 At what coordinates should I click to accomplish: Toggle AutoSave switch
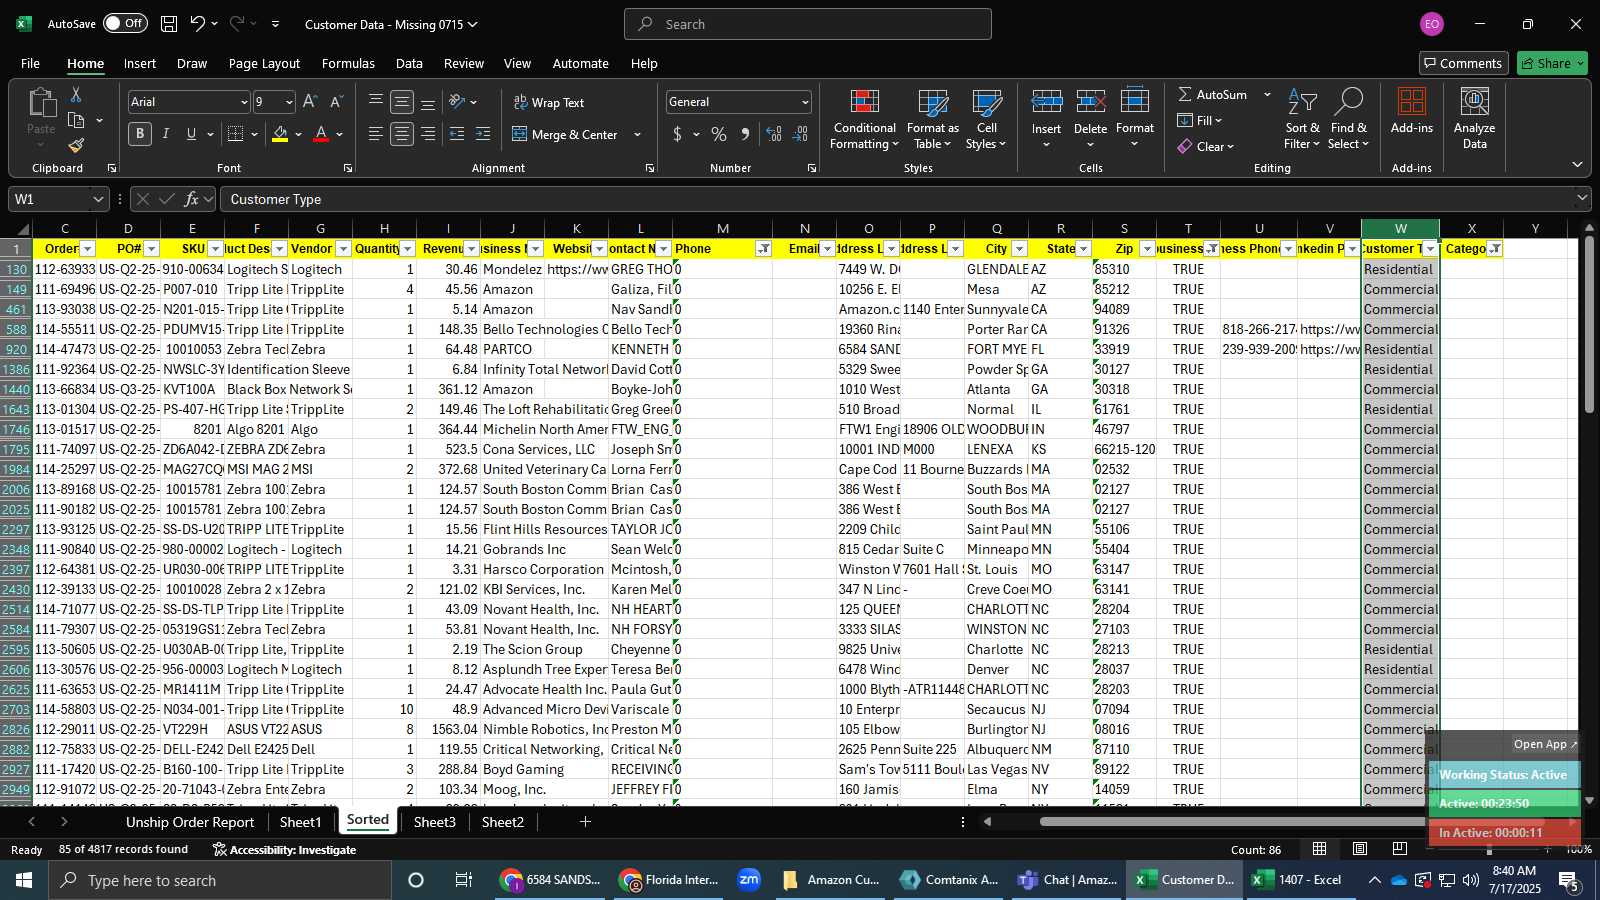click(x=125, y=23)
